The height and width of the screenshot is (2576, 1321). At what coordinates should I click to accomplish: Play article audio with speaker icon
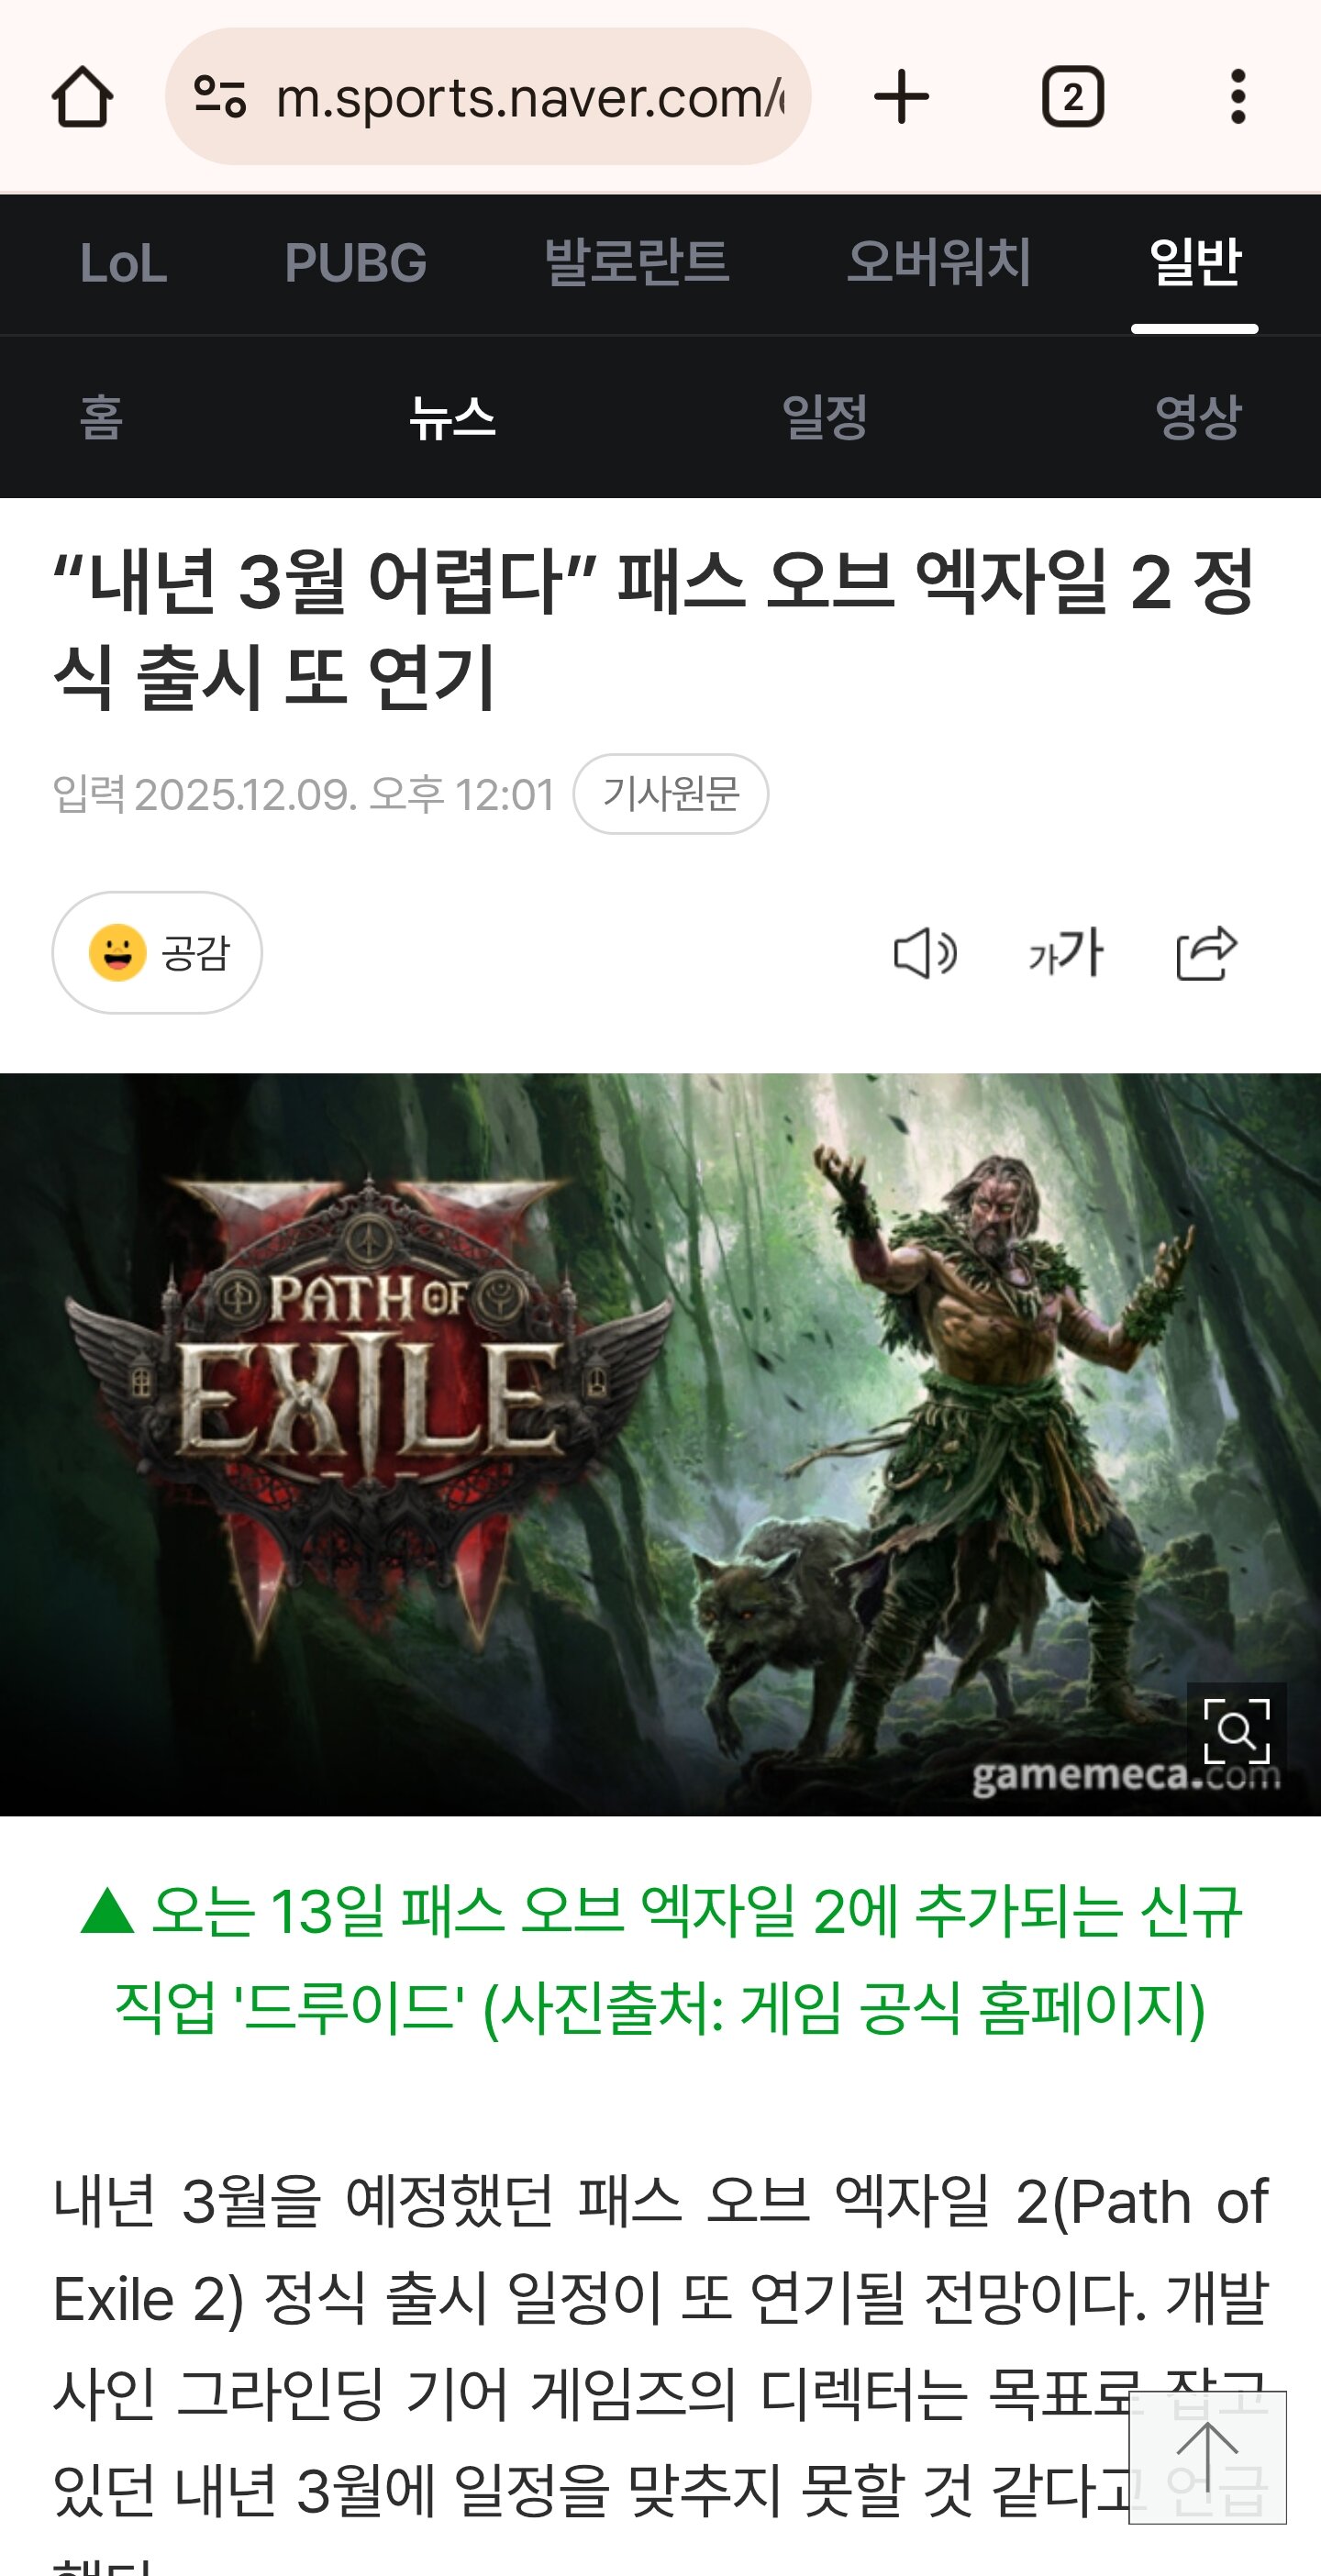pyautogui.click(x=924, y=953)
